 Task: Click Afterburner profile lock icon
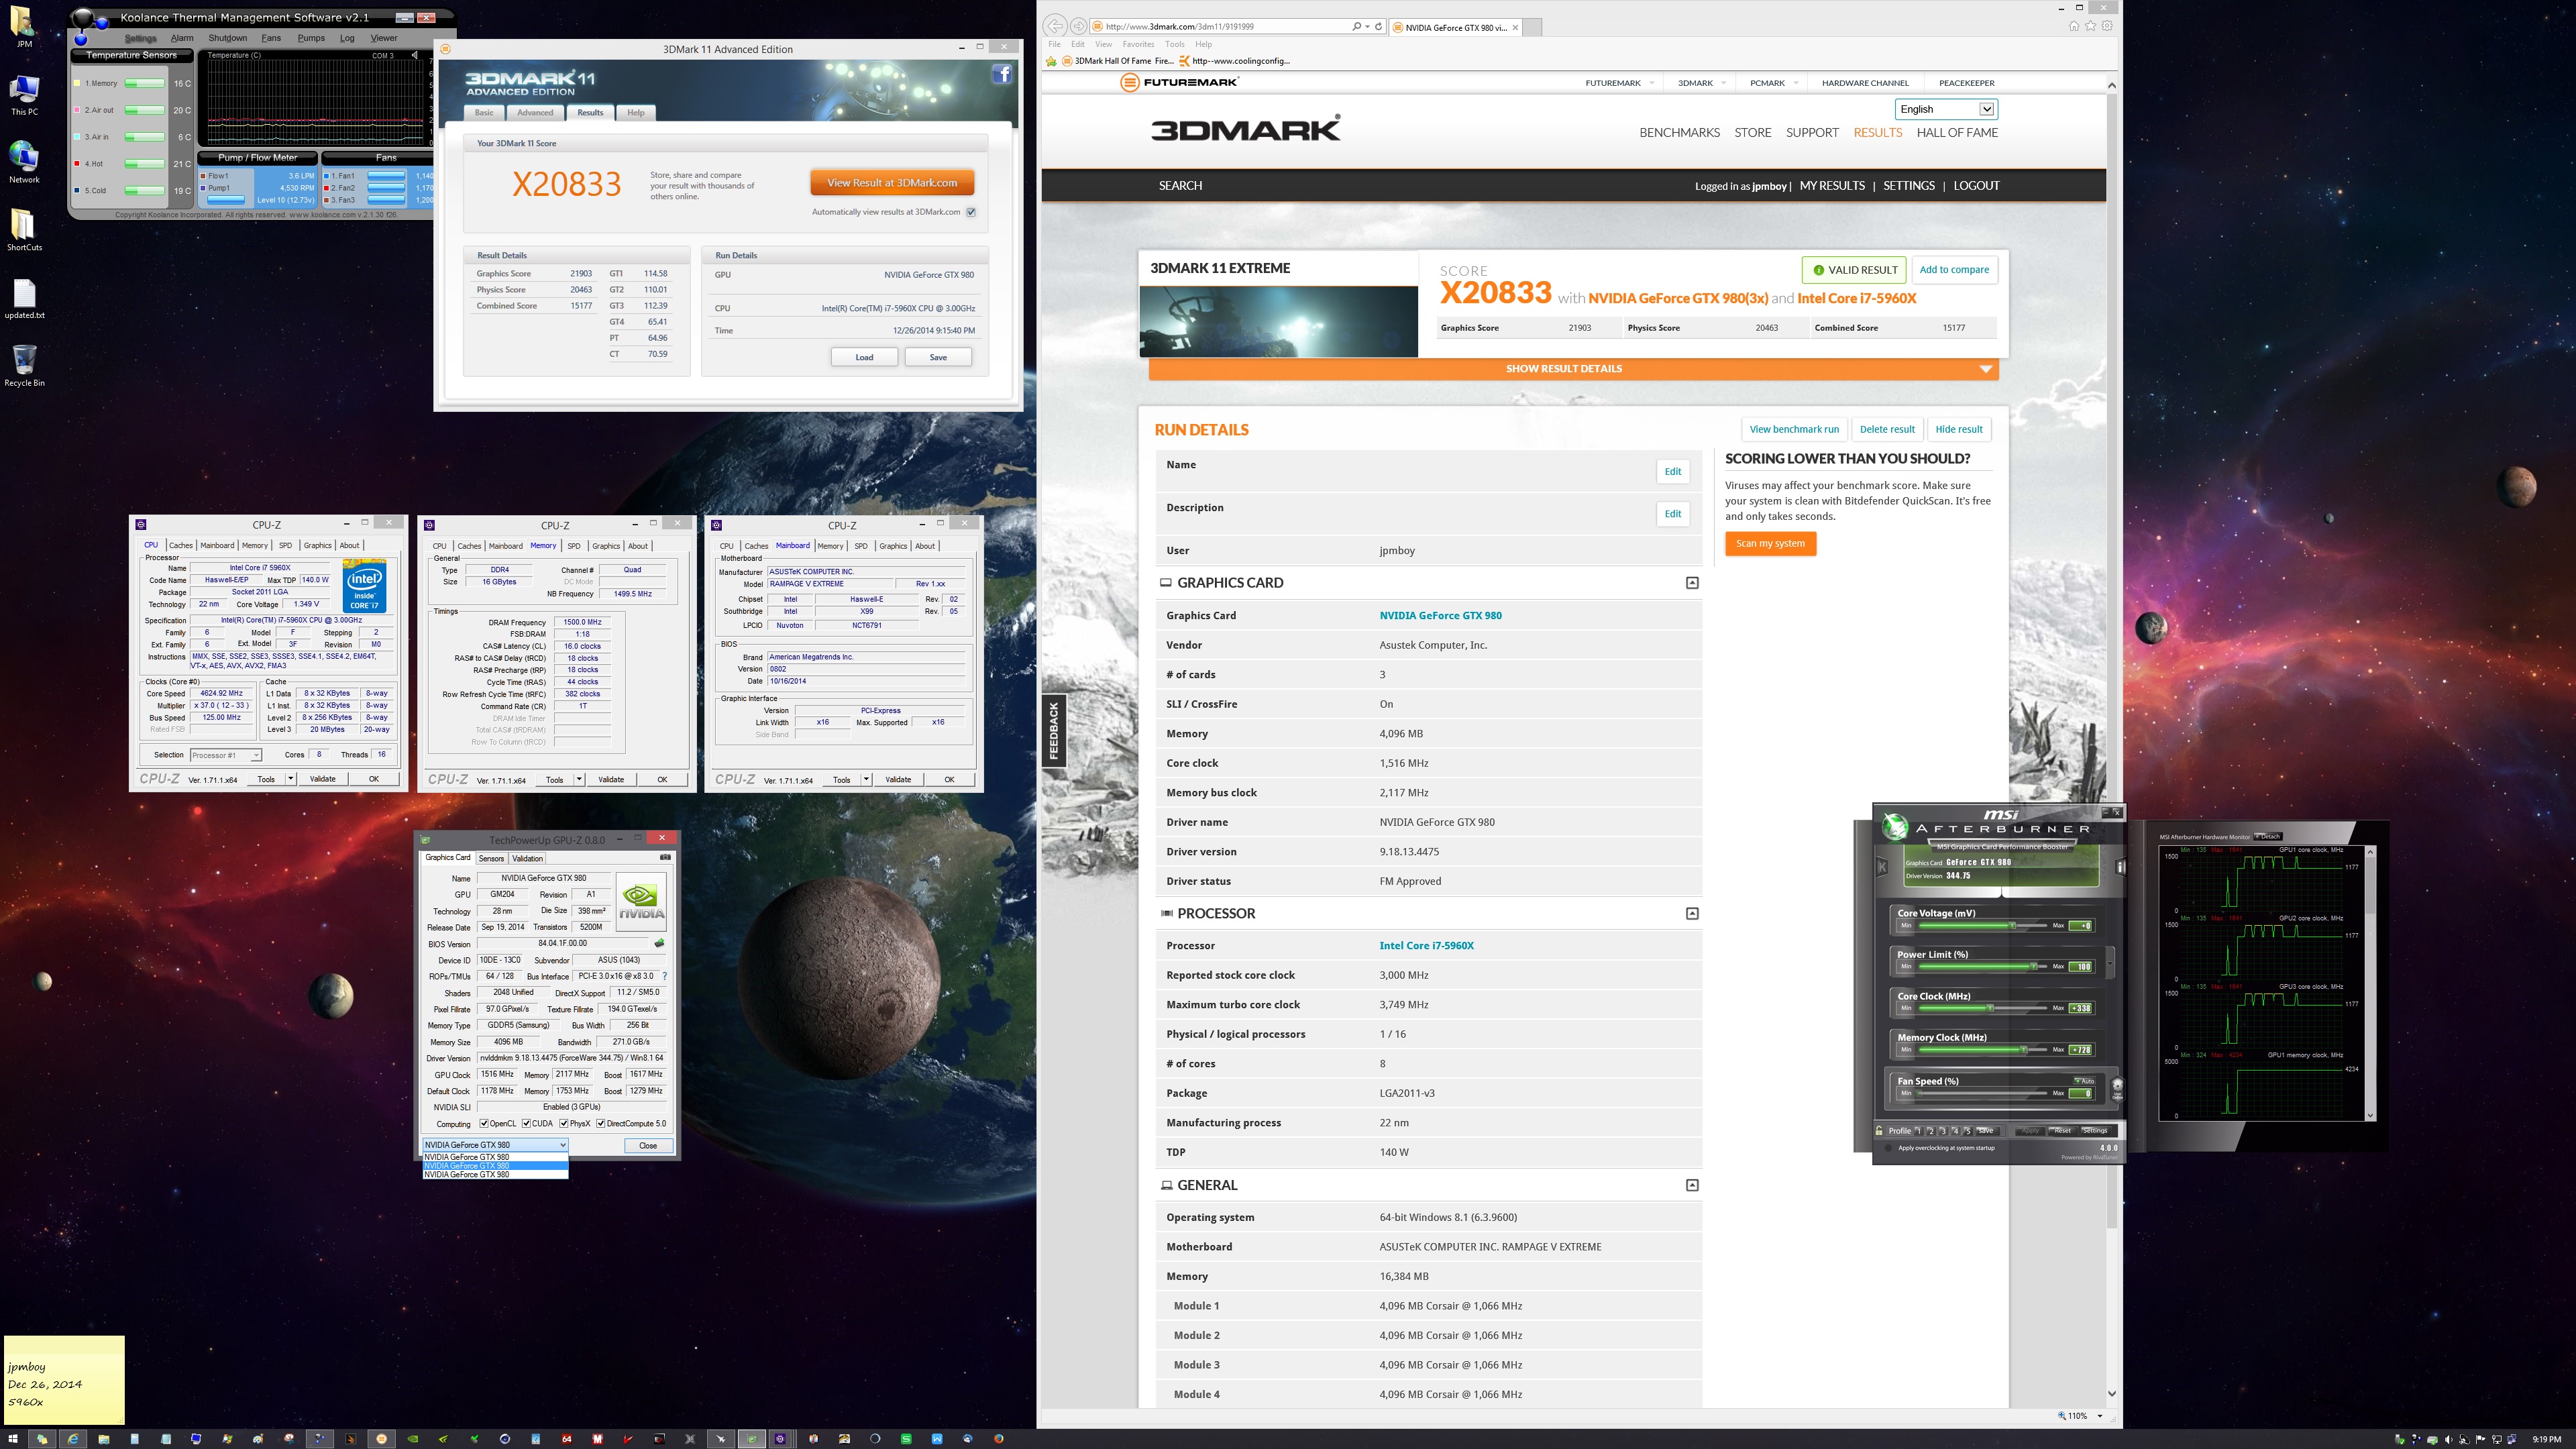[1880, 1130]
